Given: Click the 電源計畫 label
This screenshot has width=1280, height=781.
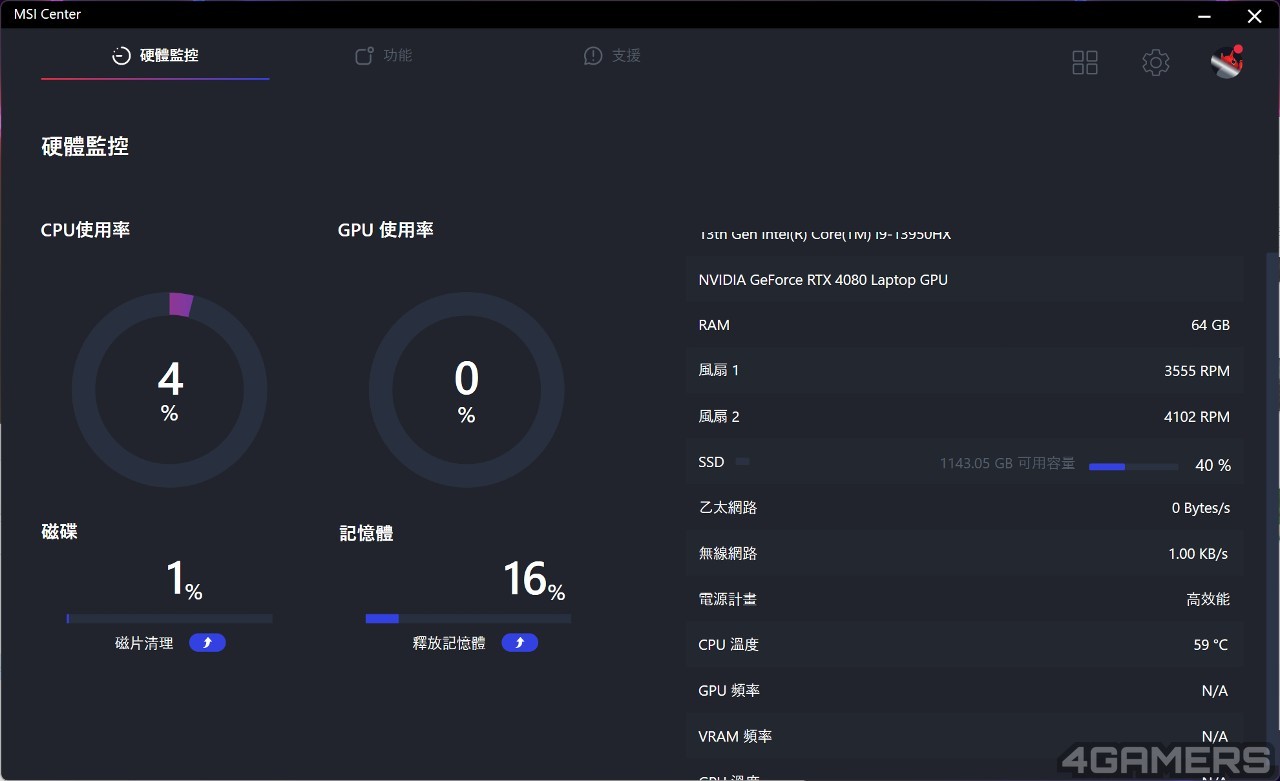Looking at the screenshot, I should tap(727, 599).
